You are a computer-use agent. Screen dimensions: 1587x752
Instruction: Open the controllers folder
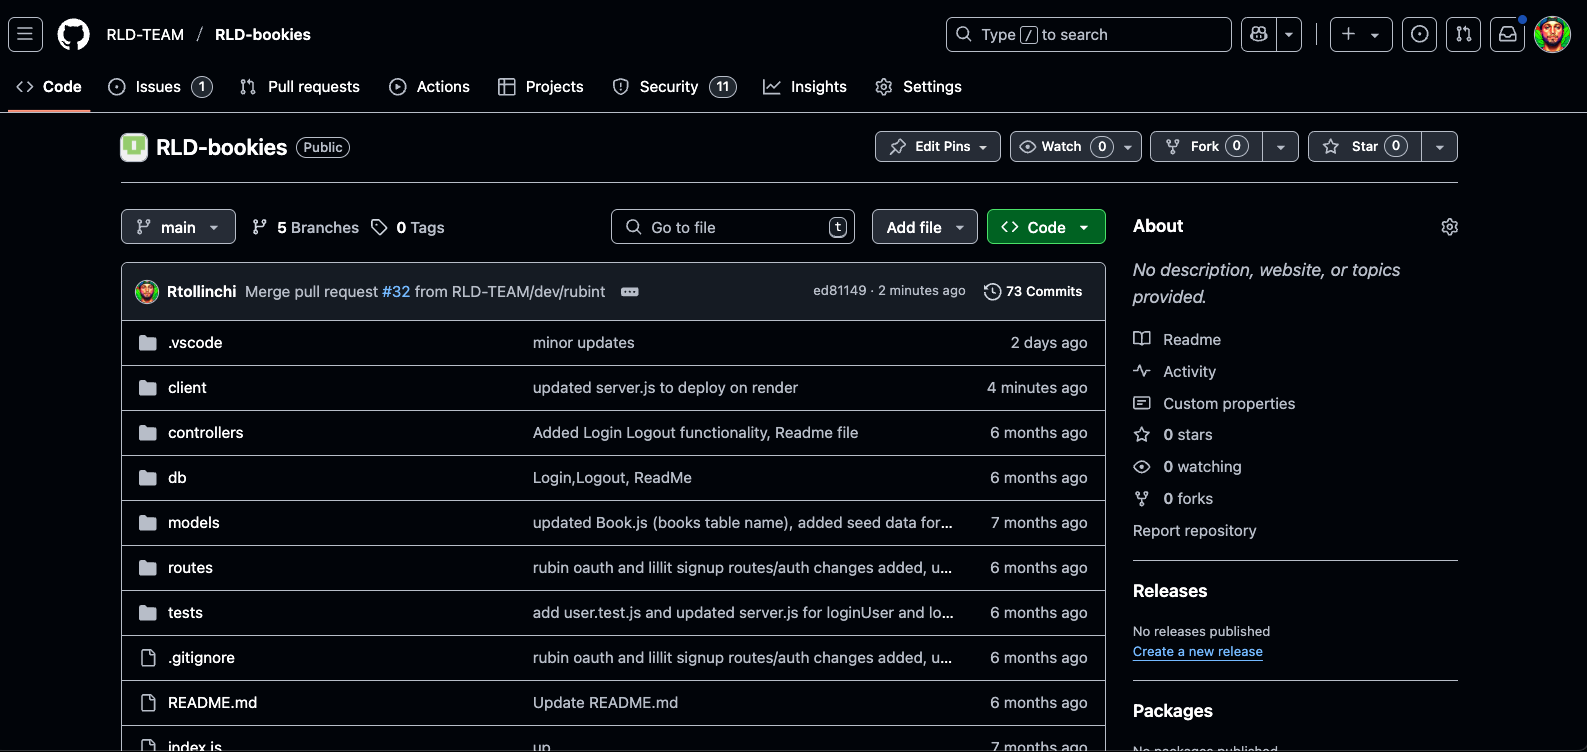pos(205,433)
